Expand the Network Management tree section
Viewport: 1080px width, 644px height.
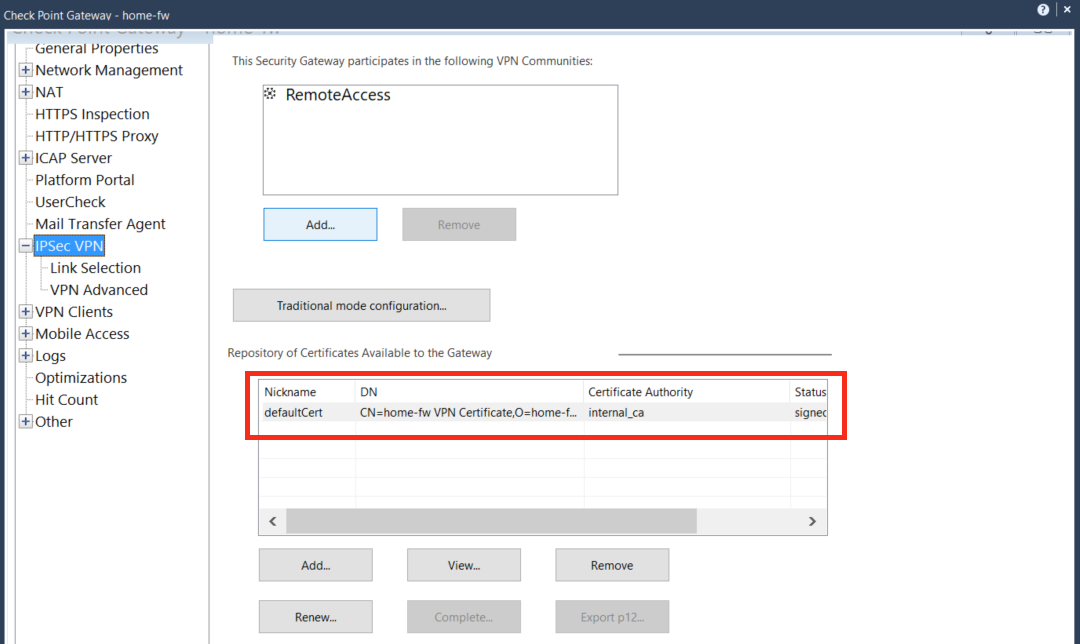click(x=24, y=70)
